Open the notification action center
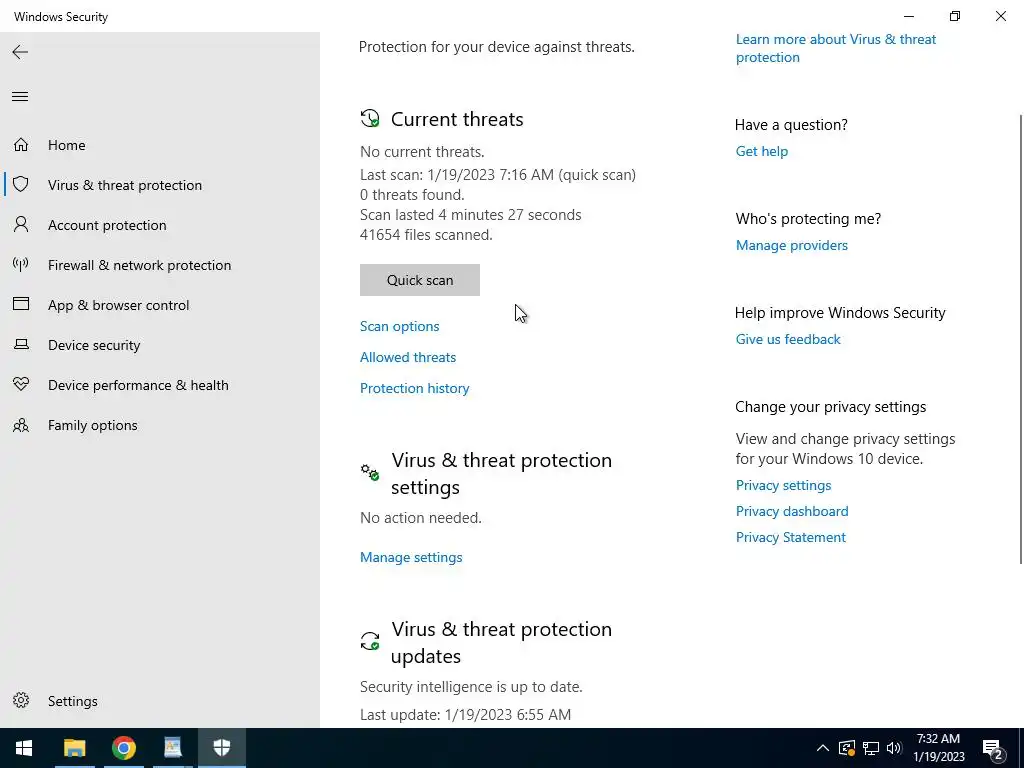 (993, 748)
